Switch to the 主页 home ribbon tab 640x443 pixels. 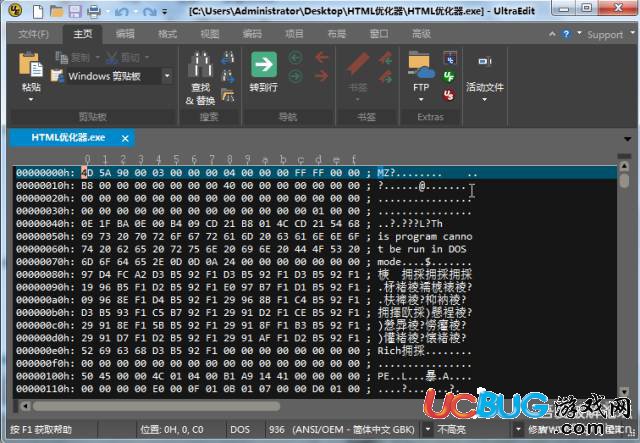[82, 34]
